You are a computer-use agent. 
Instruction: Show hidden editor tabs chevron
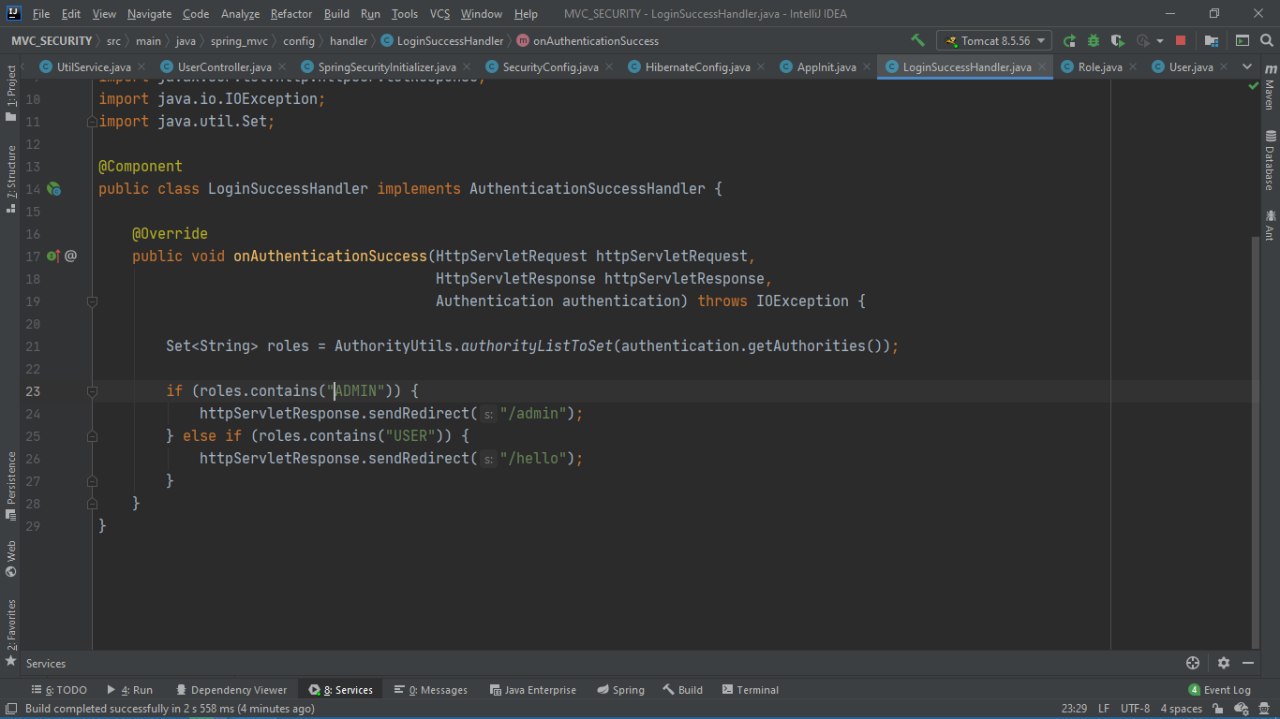[x=1247, y=67]
